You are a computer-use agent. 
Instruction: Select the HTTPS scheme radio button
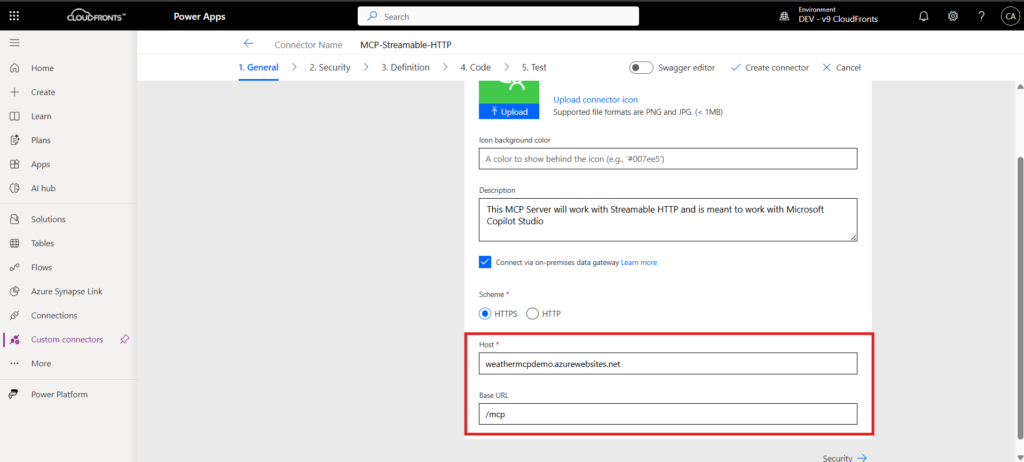click(485, 314)
